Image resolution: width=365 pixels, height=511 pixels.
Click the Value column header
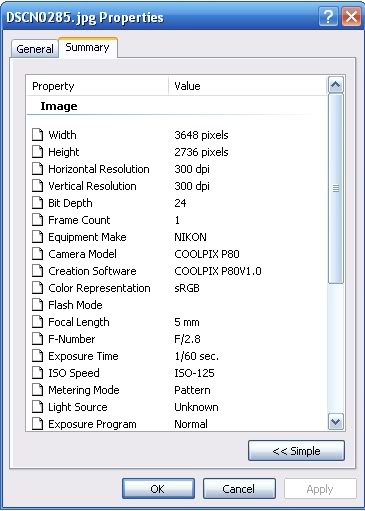247,86
